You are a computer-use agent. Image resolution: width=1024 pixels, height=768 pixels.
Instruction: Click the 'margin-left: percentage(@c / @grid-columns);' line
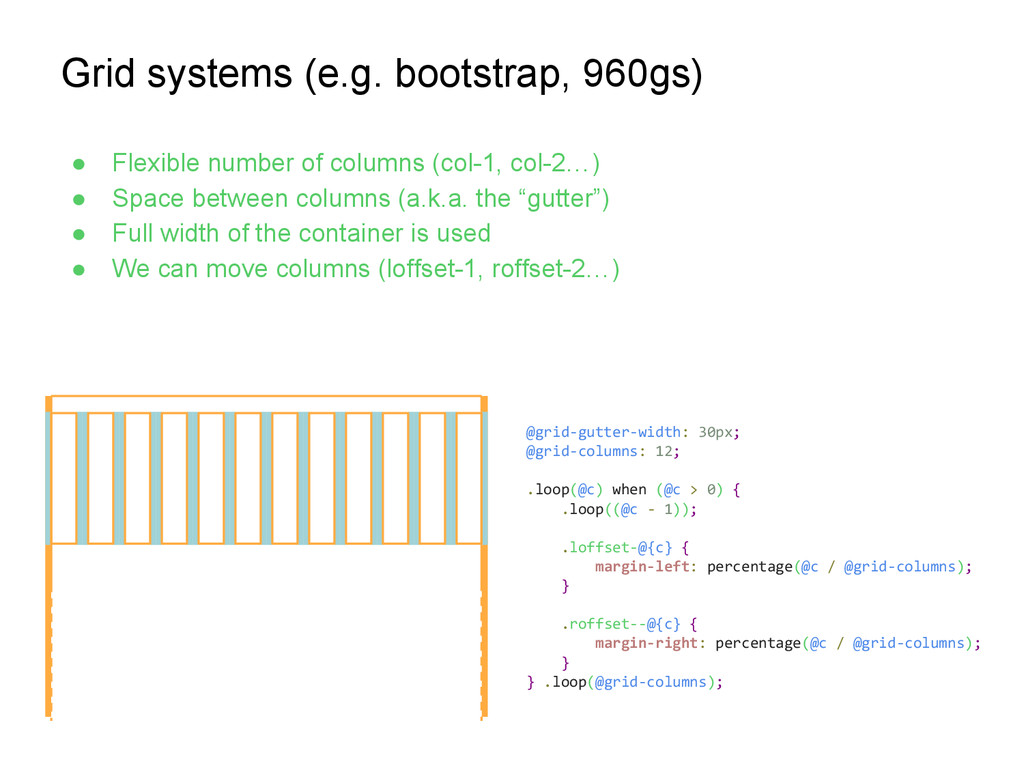point(784,567)
